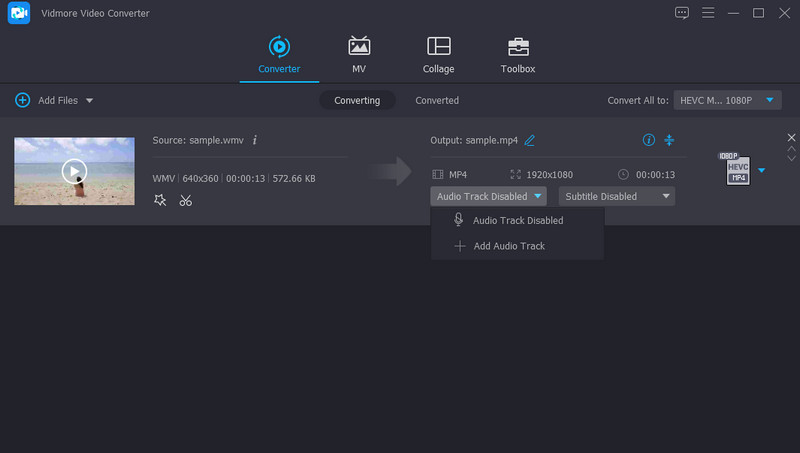Rename output file with pencil icon
The width and height of the screenshot is (800, 453).
[530, 140]
